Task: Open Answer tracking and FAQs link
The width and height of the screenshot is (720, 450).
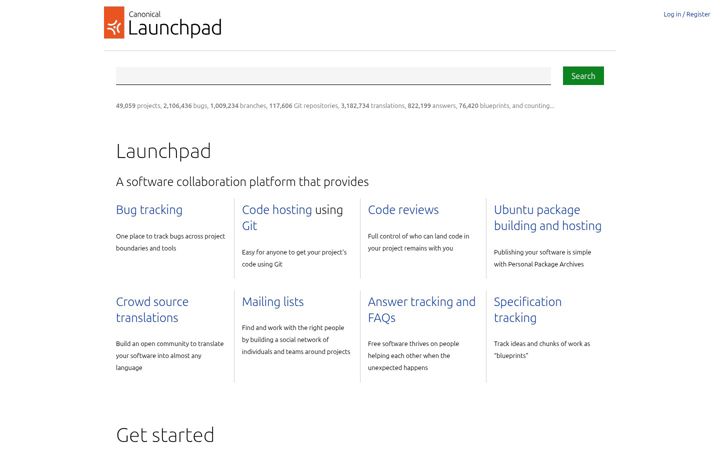Action: (x=422, y=309)
